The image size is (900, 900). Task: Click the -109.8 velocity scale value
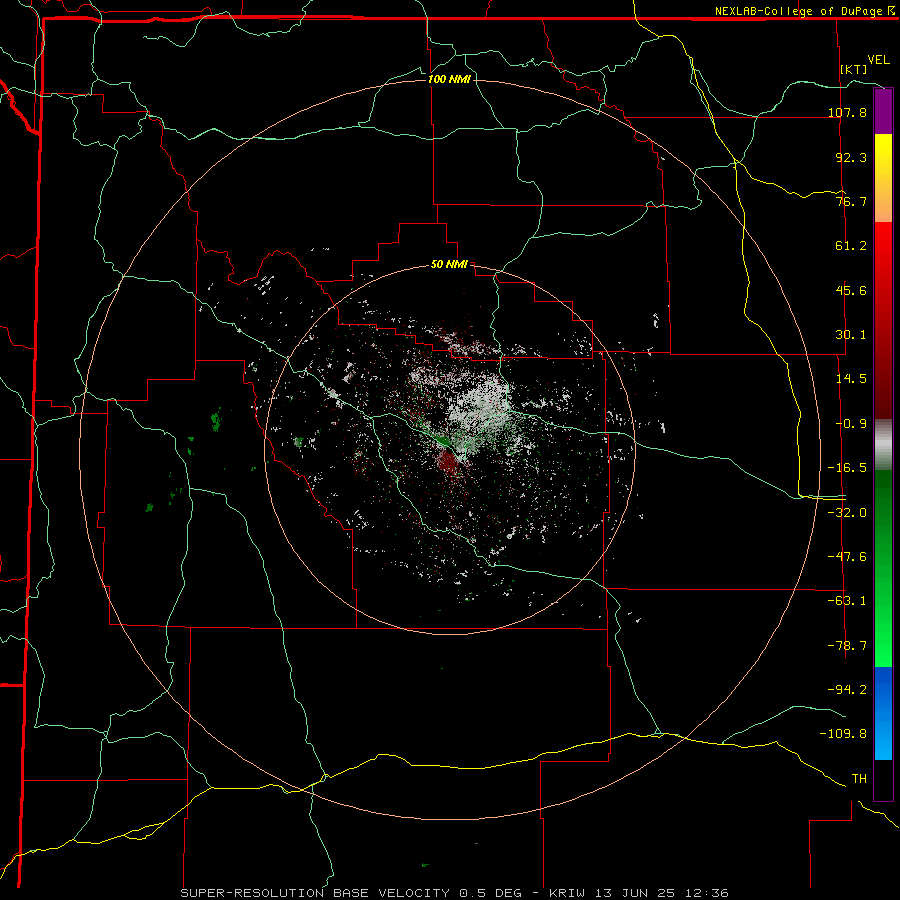tap(843, 734)
